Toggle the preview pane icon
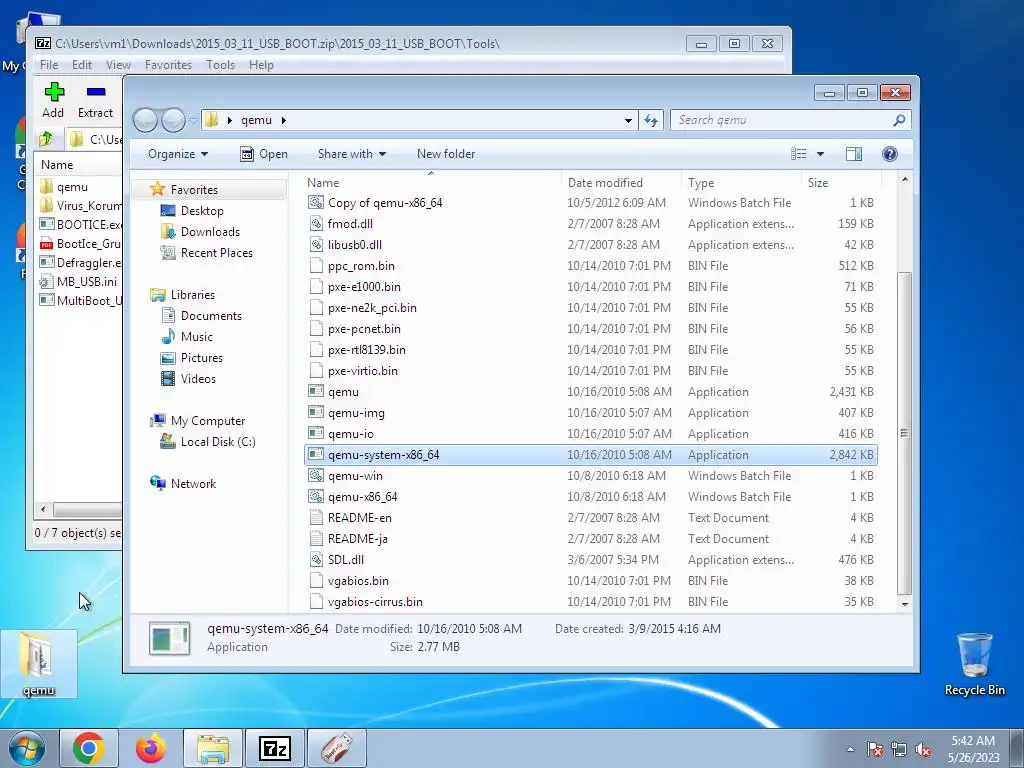Screen dimensions: 1024x768 (854, 154)
